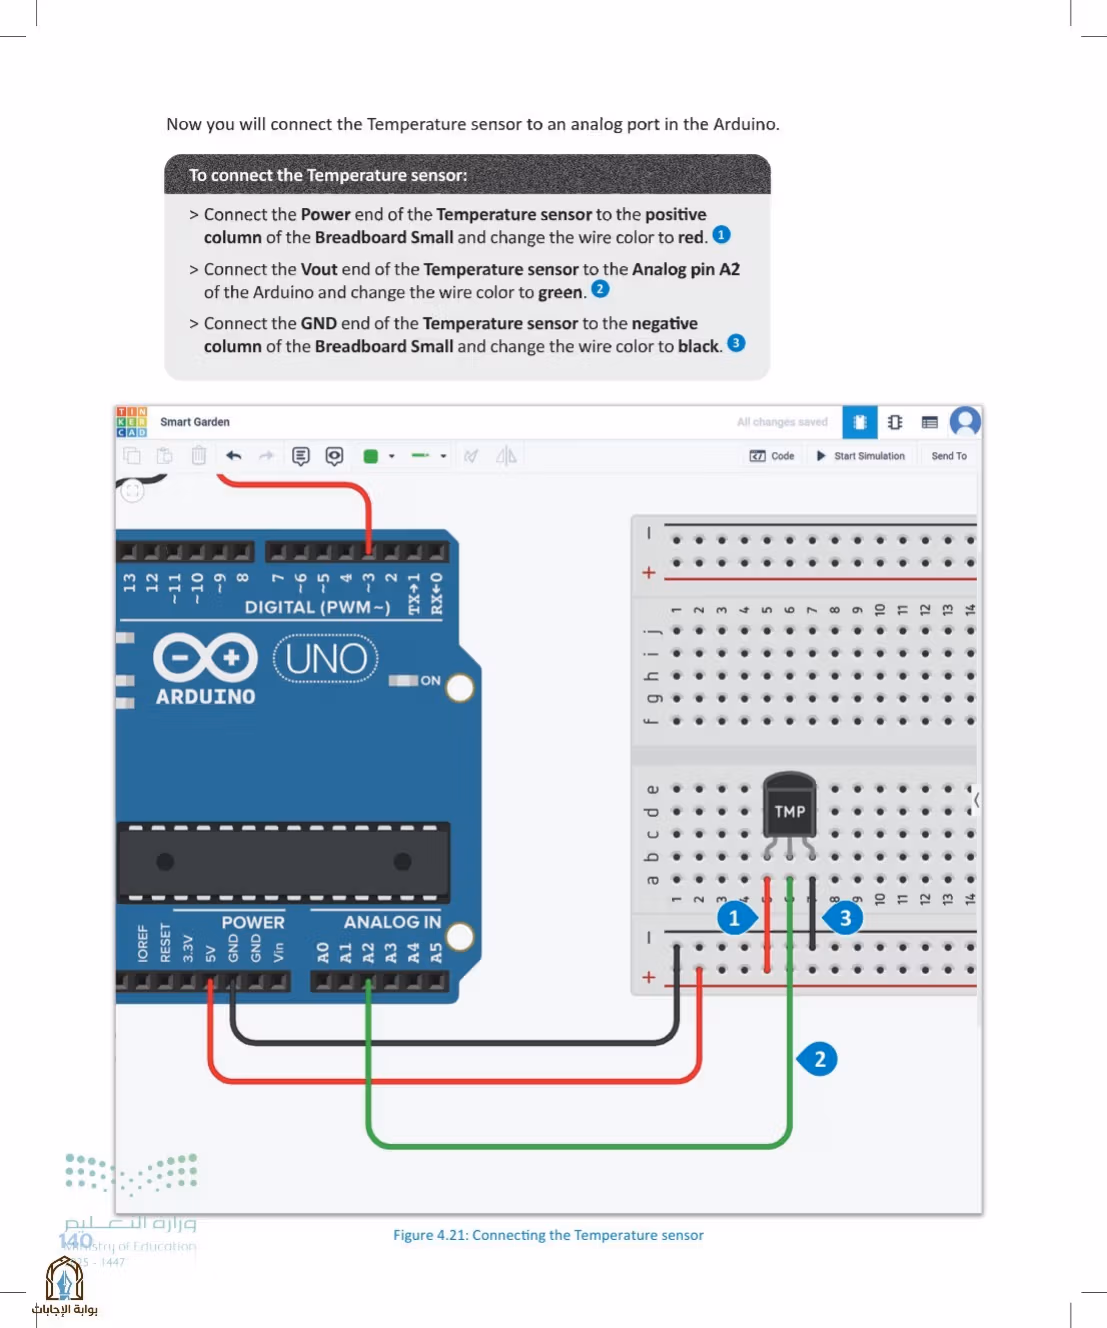Open the user profile avatar

click(x=965, y=421)
